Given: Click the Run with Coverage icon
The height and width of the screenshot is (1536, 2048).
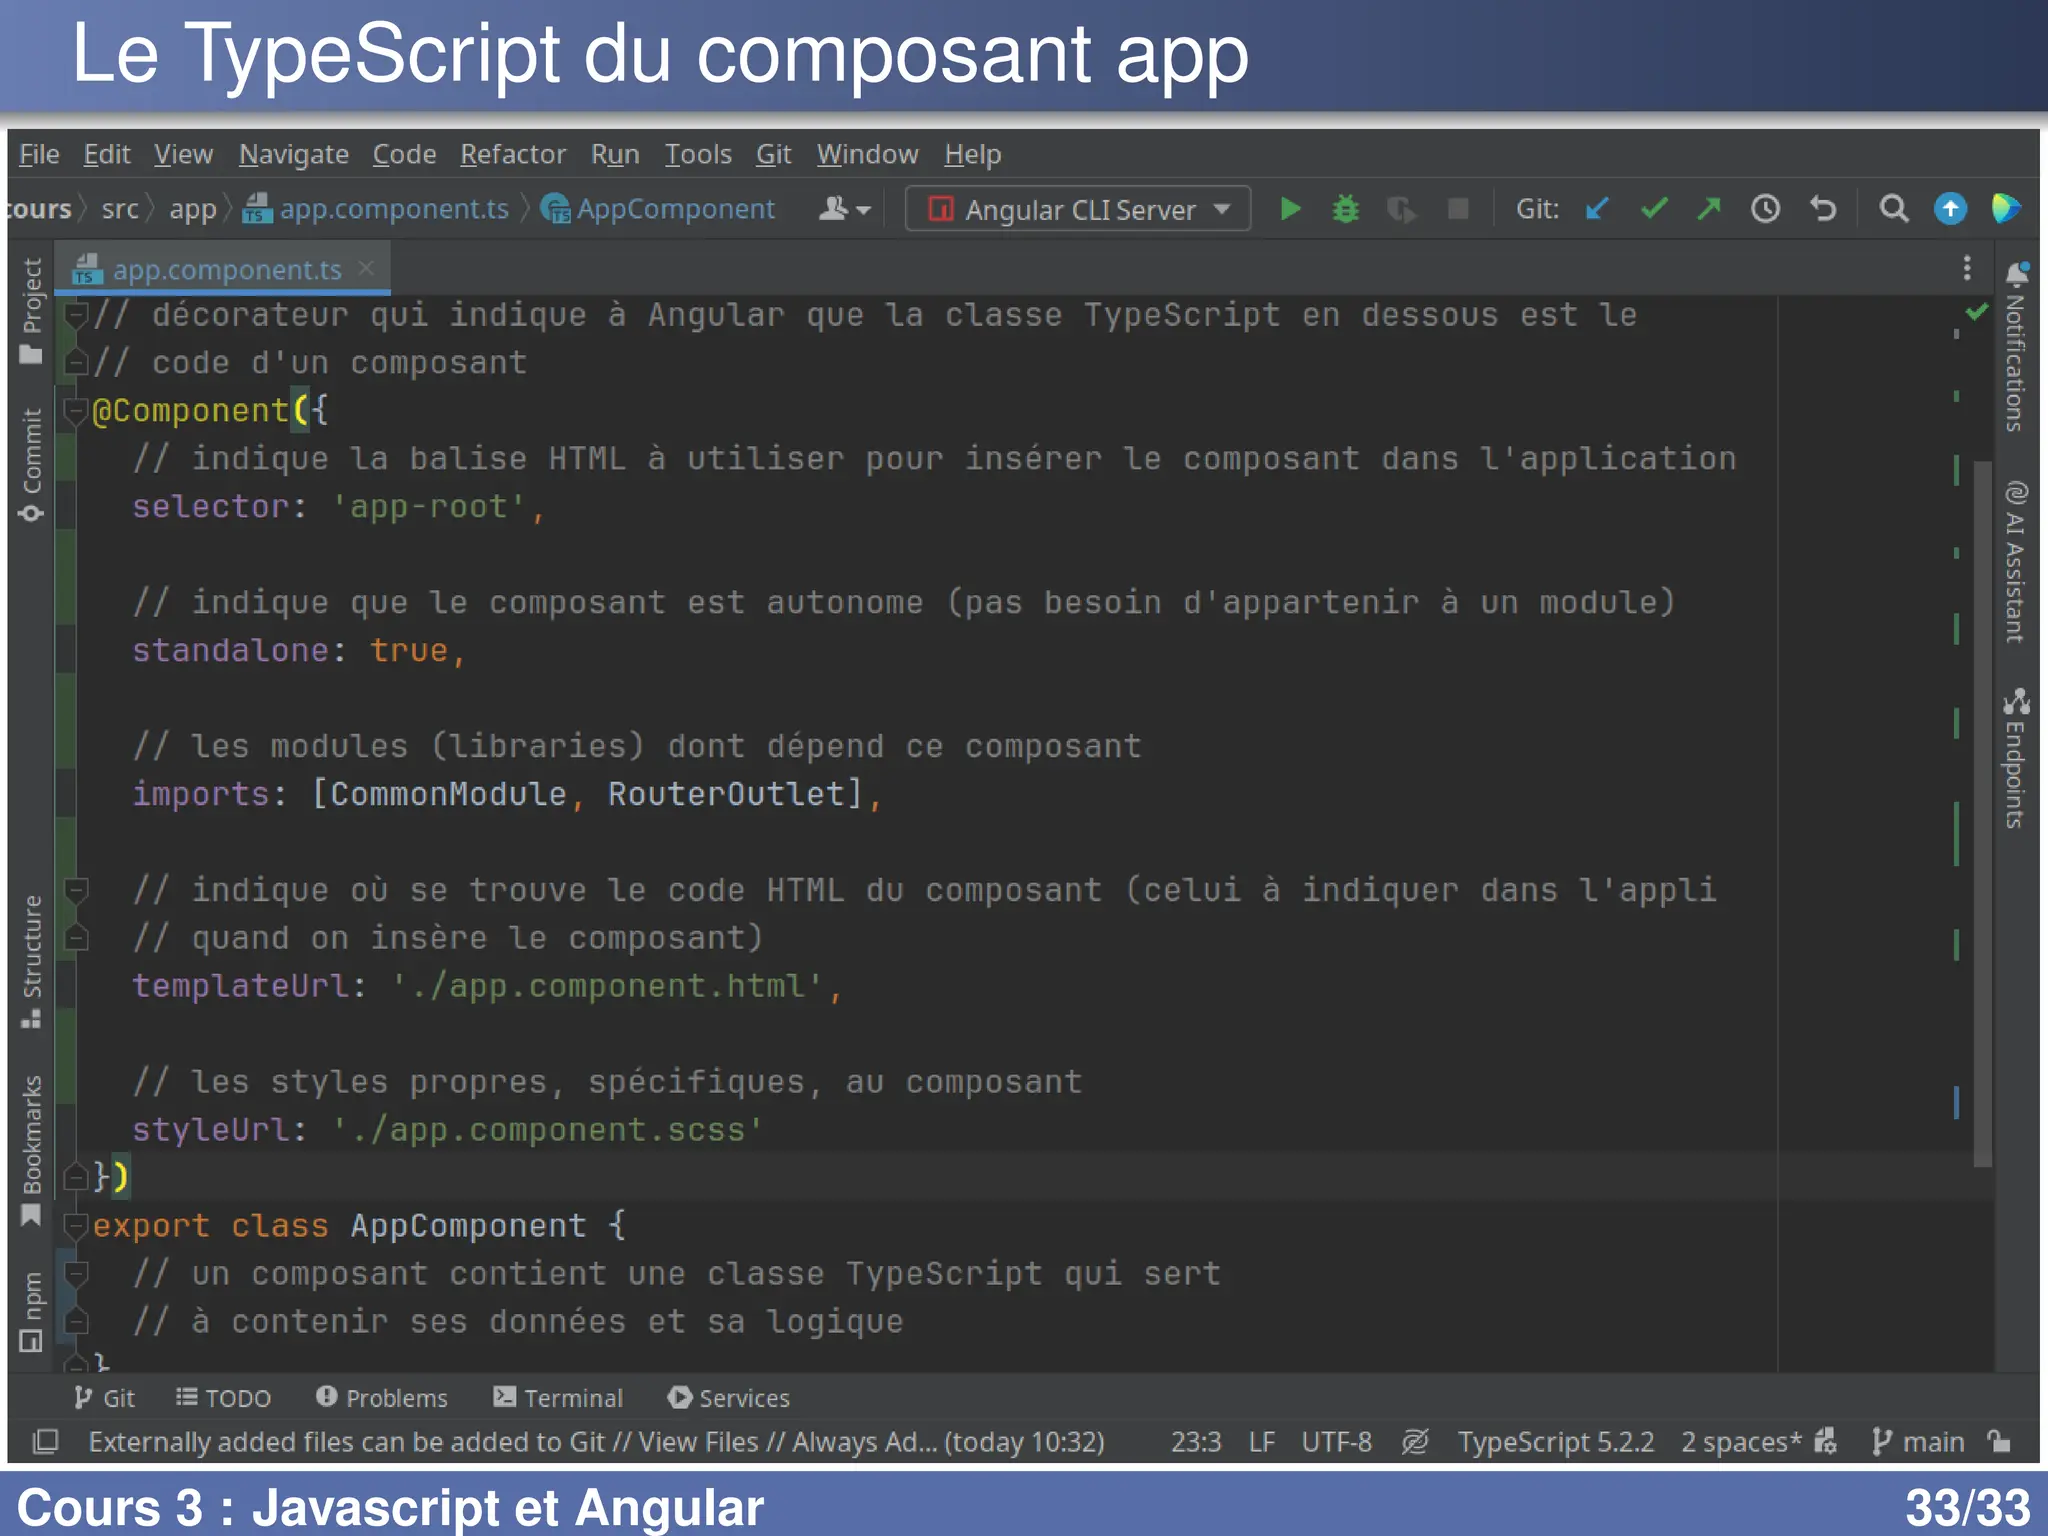Looking at the screenshot, I should tap(1402, 209).
